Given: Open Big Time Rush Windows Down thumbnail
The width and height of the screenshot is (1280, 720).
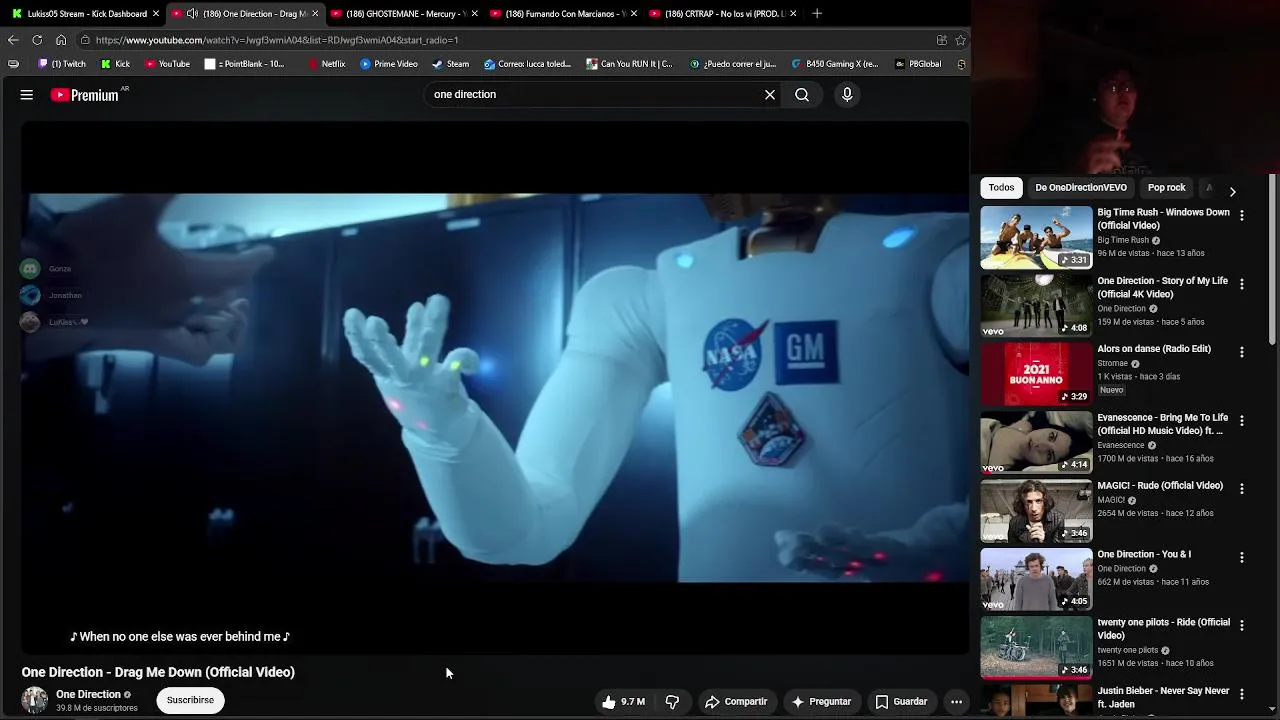Looking at the screenshot, I should pyautogui.click(x=1036, y=238).
